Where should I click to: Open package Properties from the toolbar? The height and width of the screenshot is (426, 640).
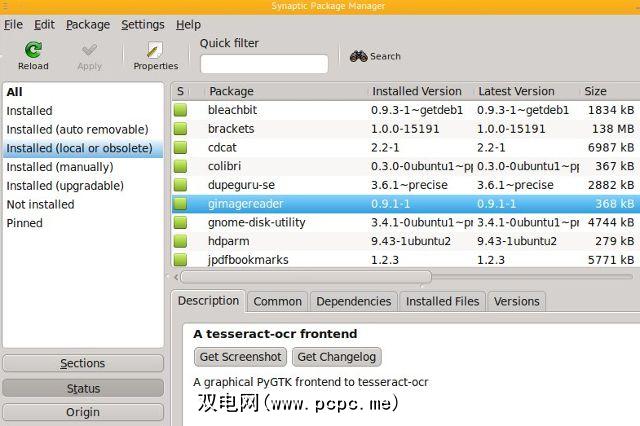(155, 49)
